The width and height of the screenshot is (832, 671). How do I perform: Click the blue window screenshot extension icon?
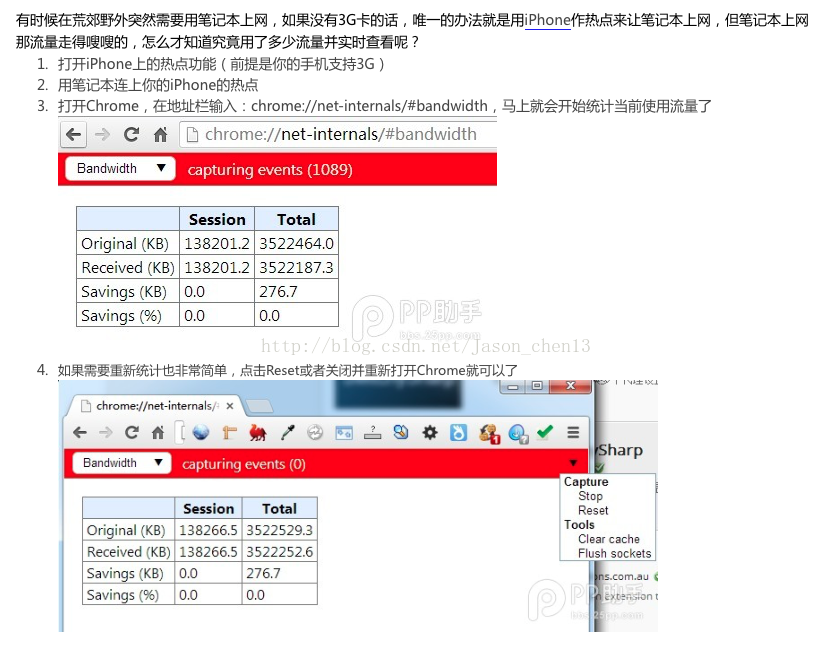coord(344,433)
